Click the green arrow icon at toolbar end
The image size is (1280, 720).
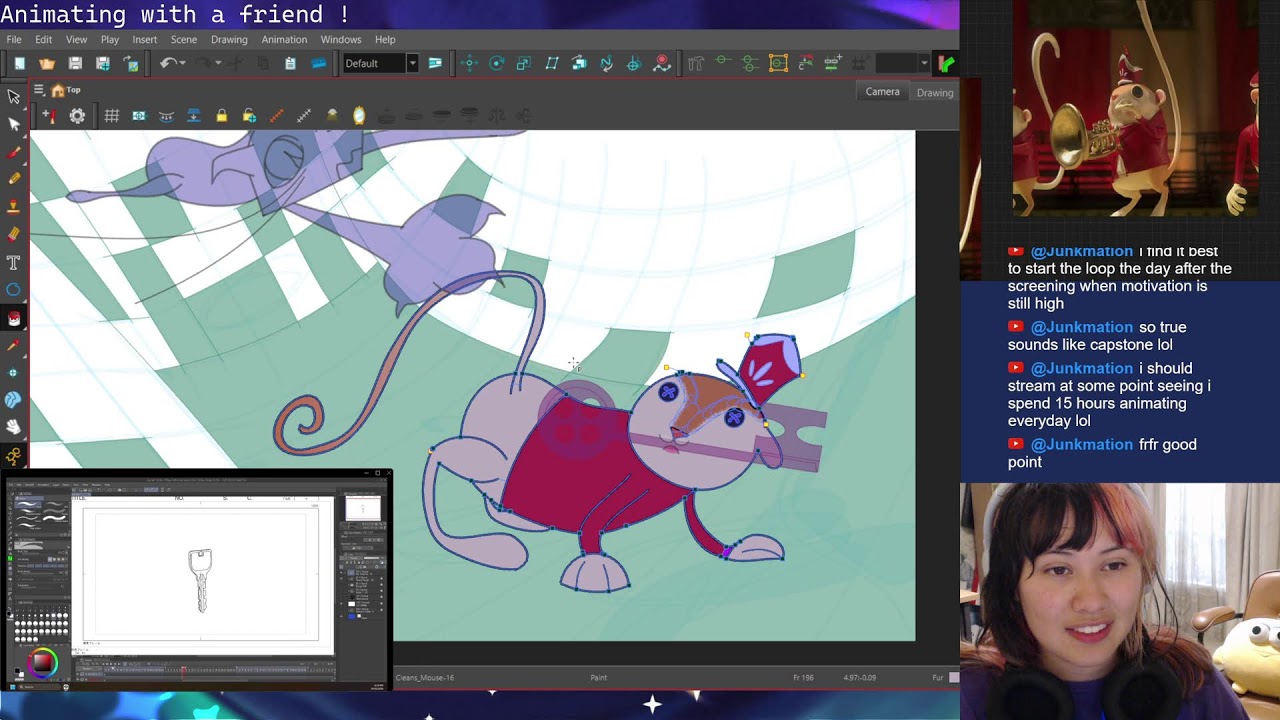click(x=946, y=63)
